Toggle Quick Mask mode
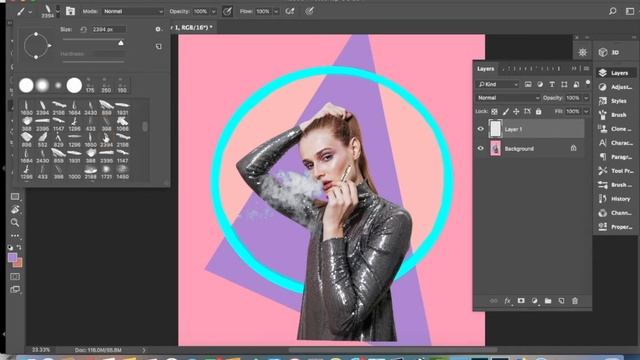This screenshot has width=640, height=360. [15, 277]
